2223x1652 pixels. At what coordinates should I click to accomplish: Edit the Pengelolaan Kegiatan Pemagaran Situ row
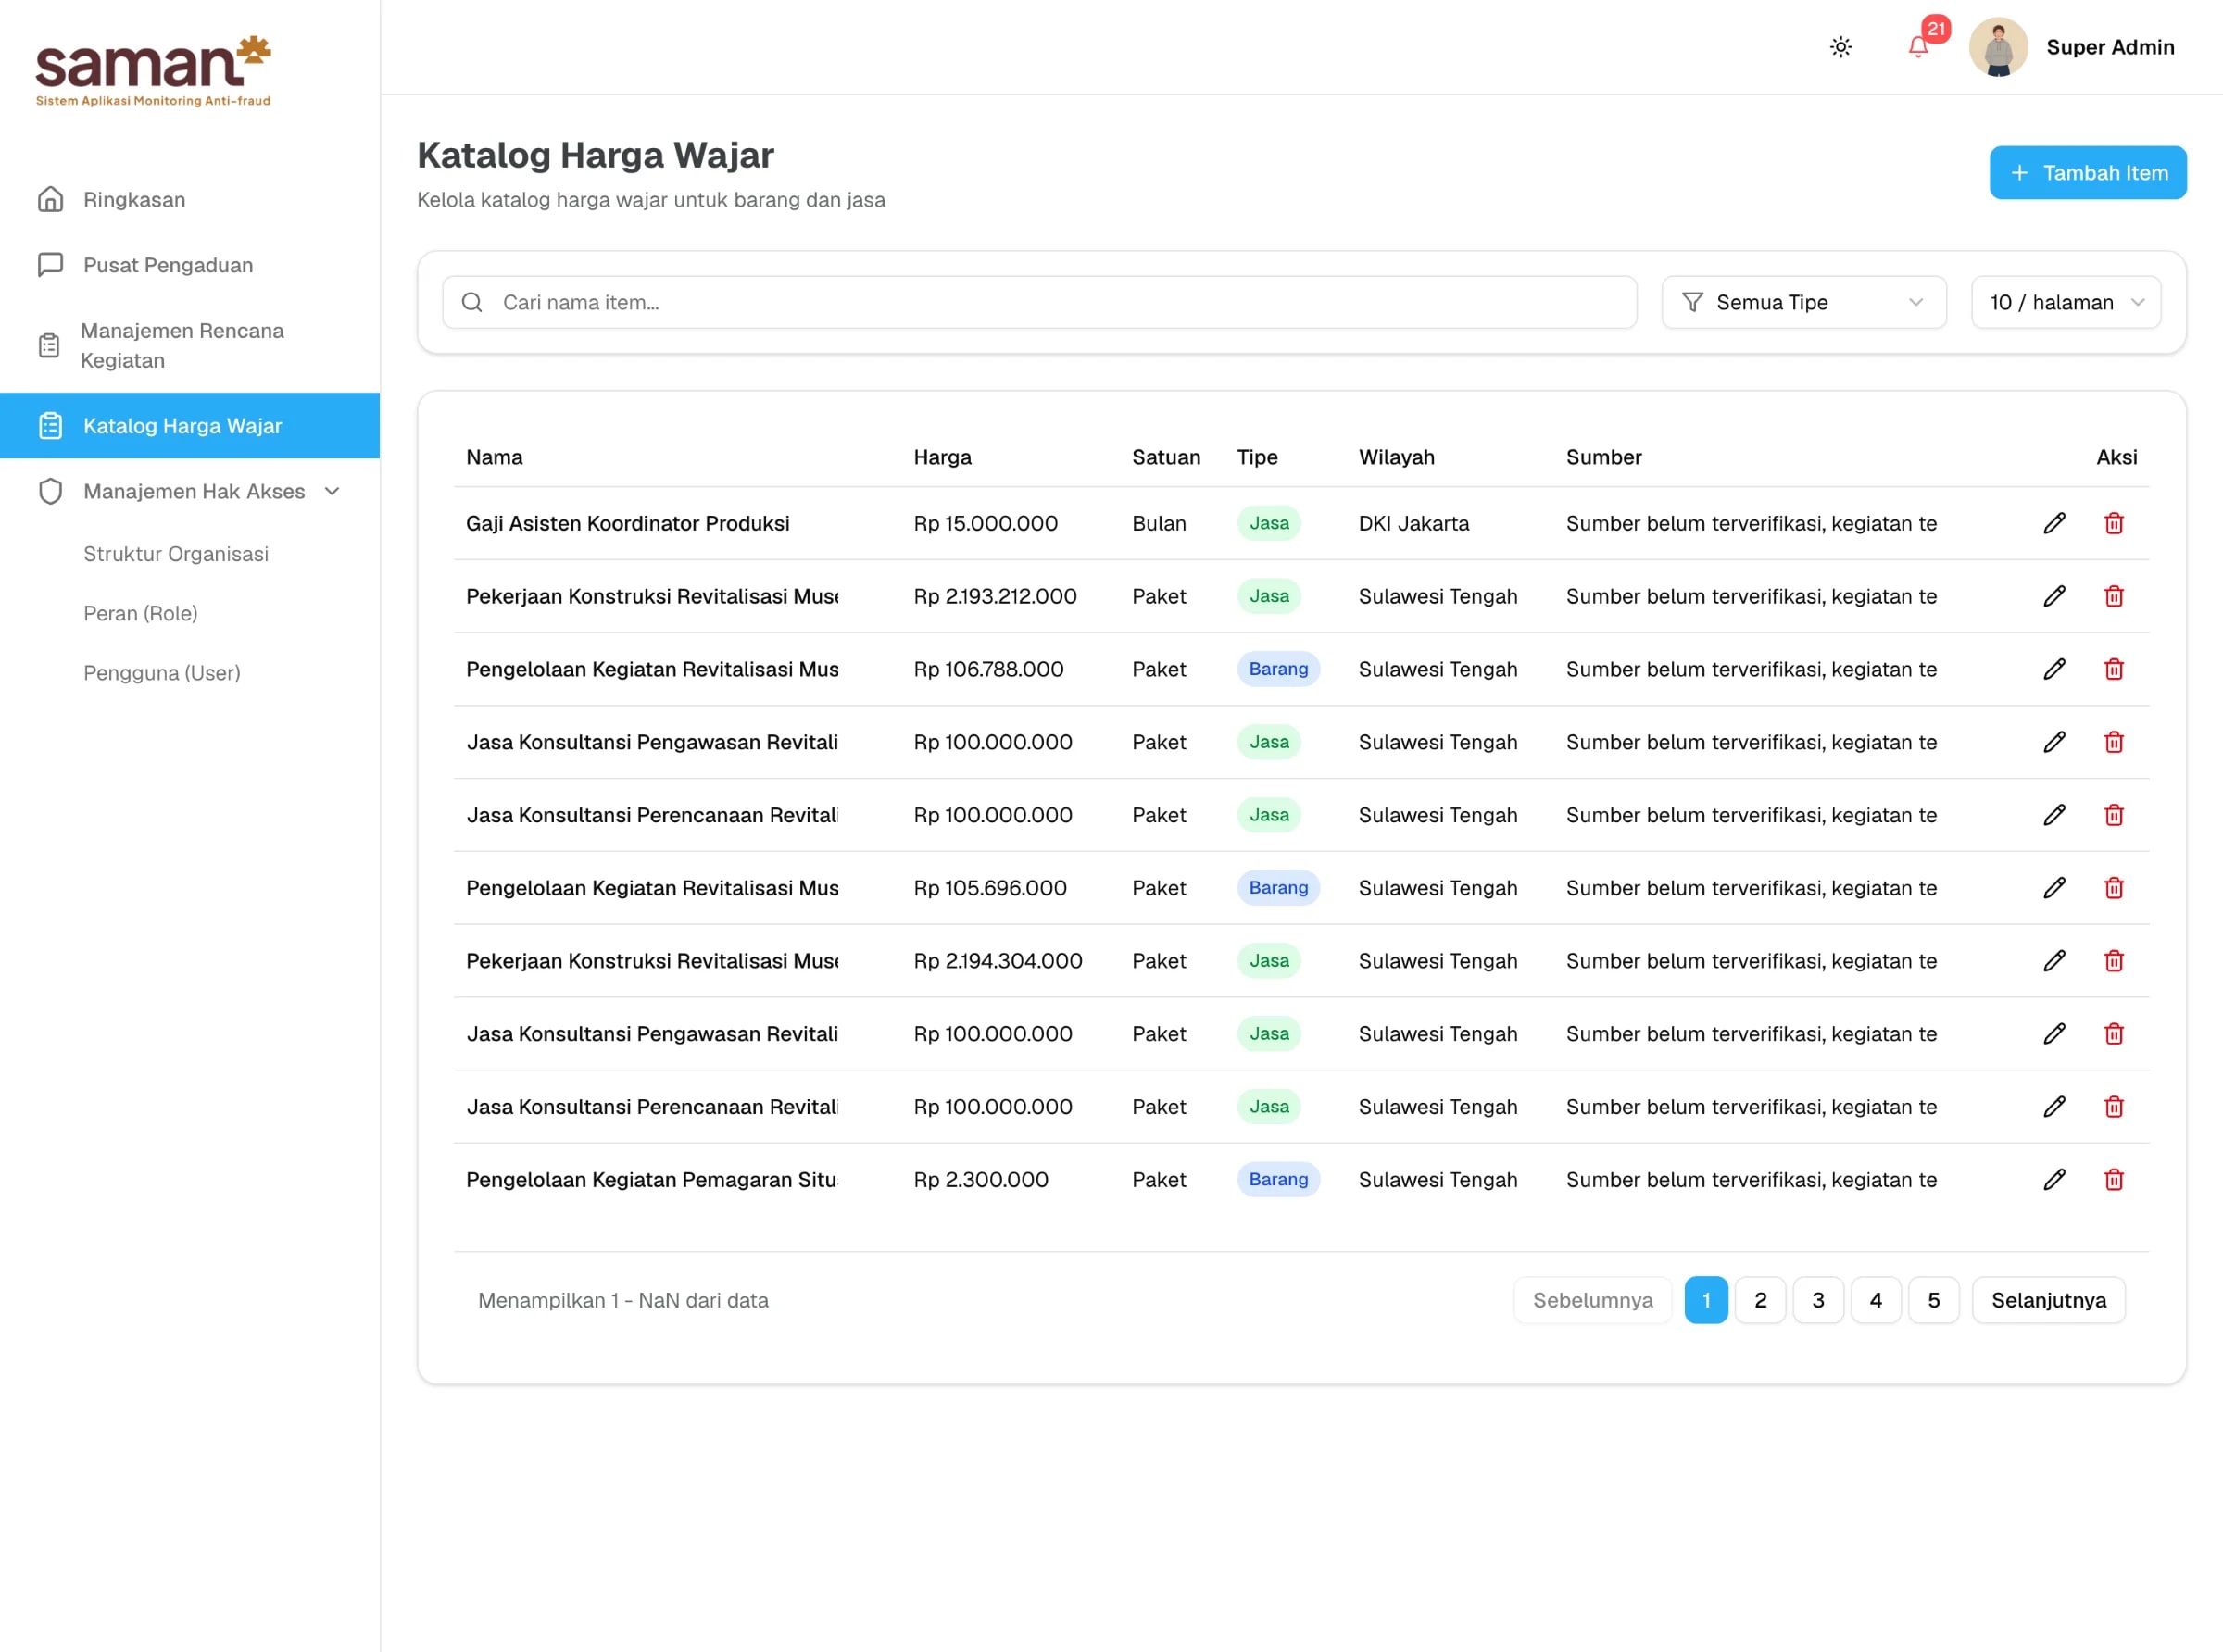click(x=2054, y=1180)
